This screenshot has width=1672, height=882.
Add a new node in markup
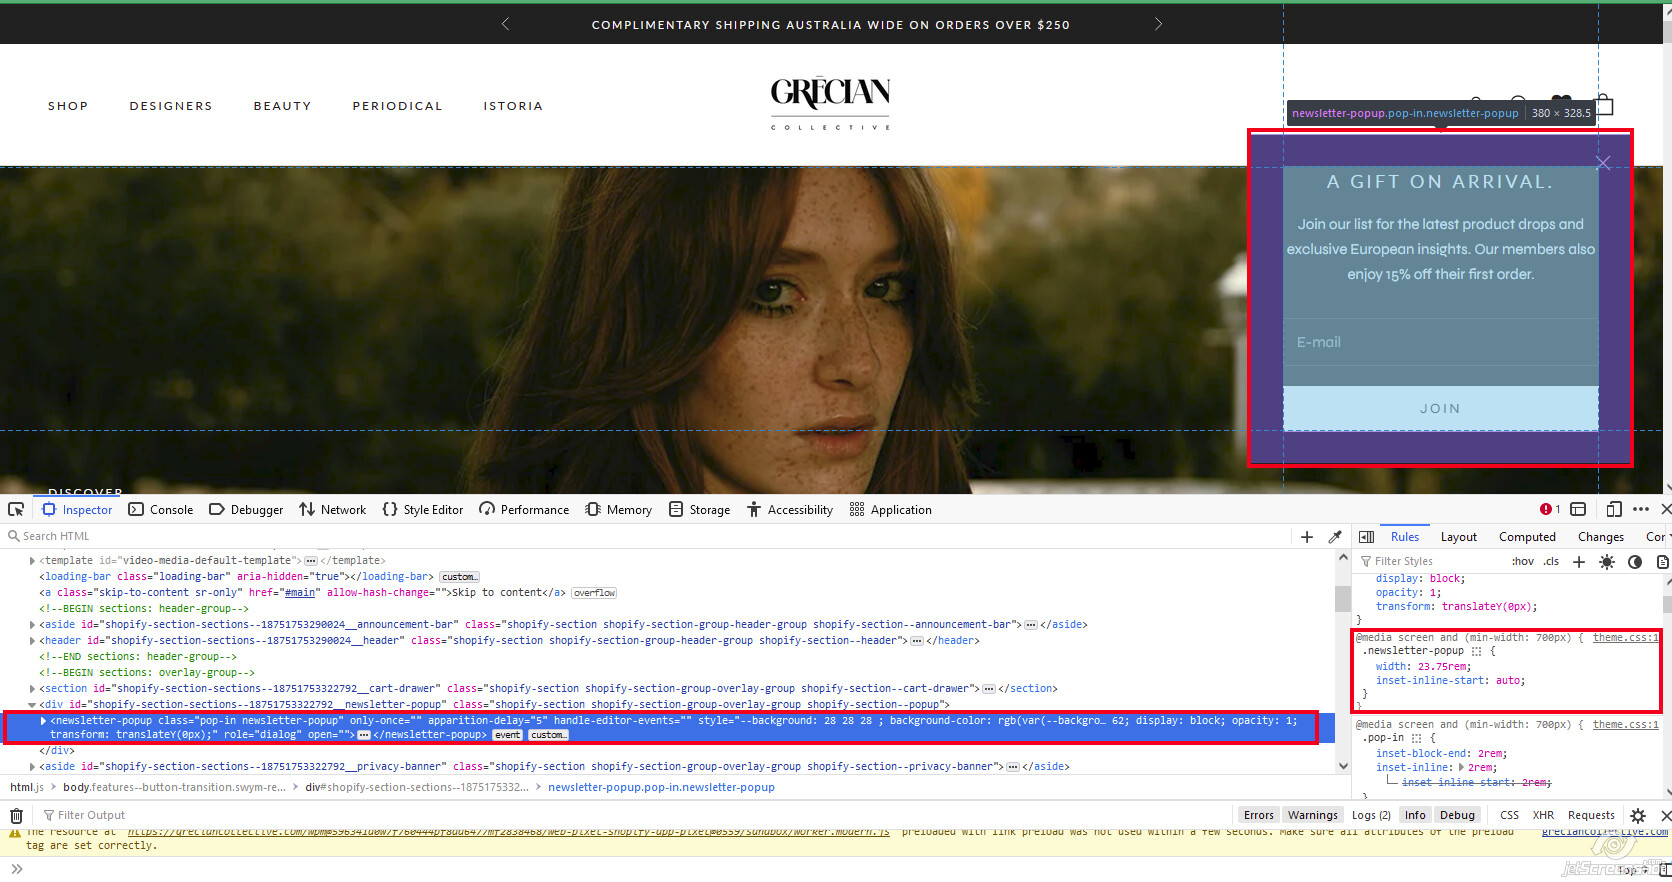tap(1306, 537)
